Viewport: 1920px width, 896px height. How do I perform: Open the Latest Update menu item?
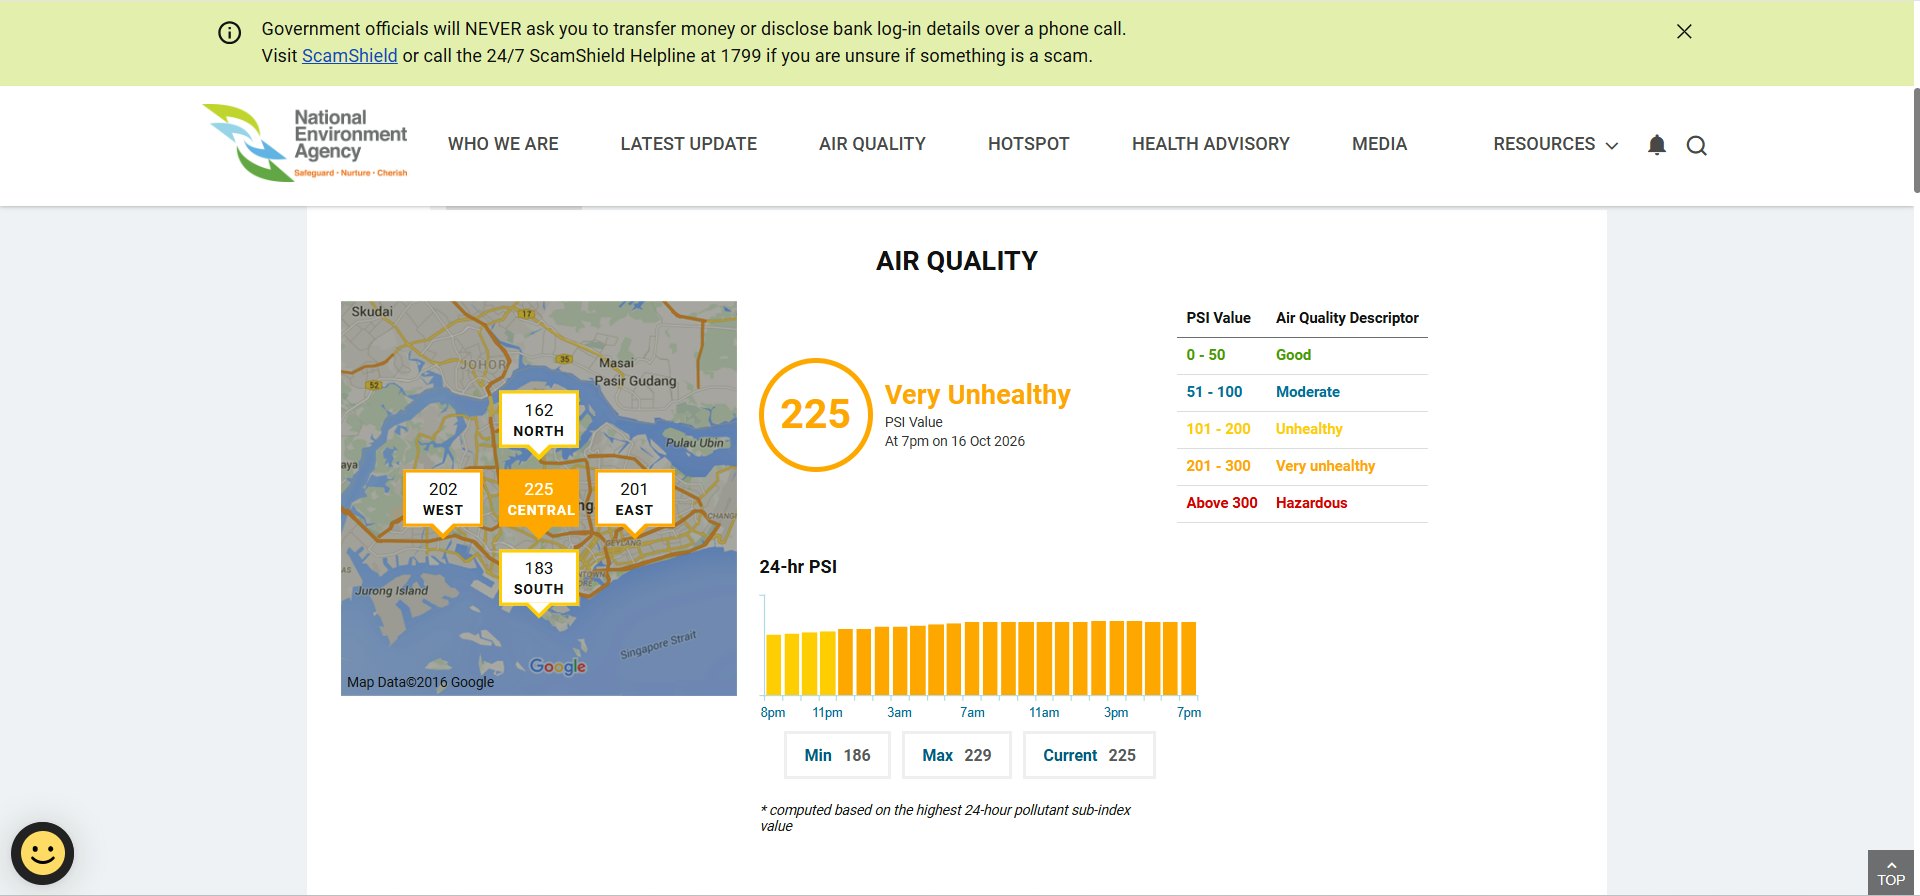tap(689, 144)
